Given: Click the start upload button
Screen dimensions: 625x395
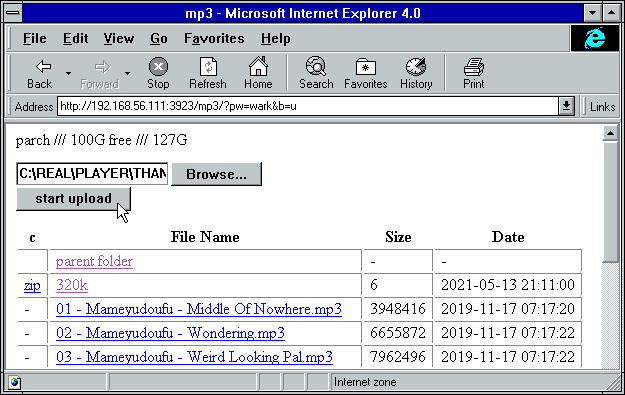Looking at the screenshot, I should (73, 198).
